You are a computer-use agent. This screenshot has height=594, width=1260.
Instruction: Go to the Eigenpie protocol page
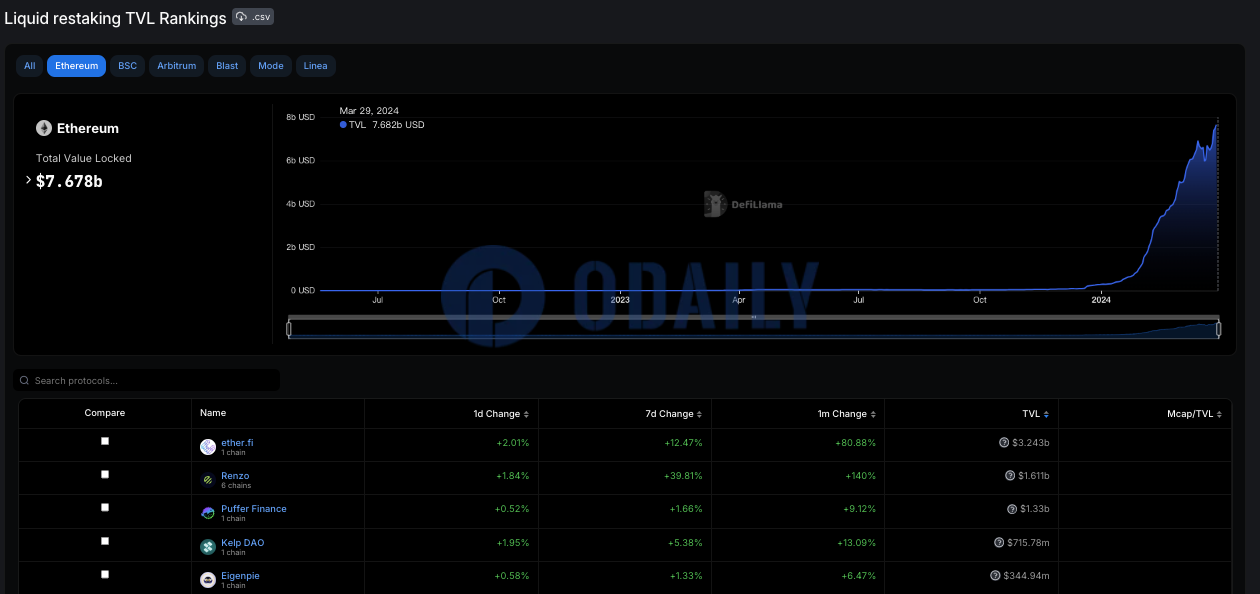click(x=240, y=575)
